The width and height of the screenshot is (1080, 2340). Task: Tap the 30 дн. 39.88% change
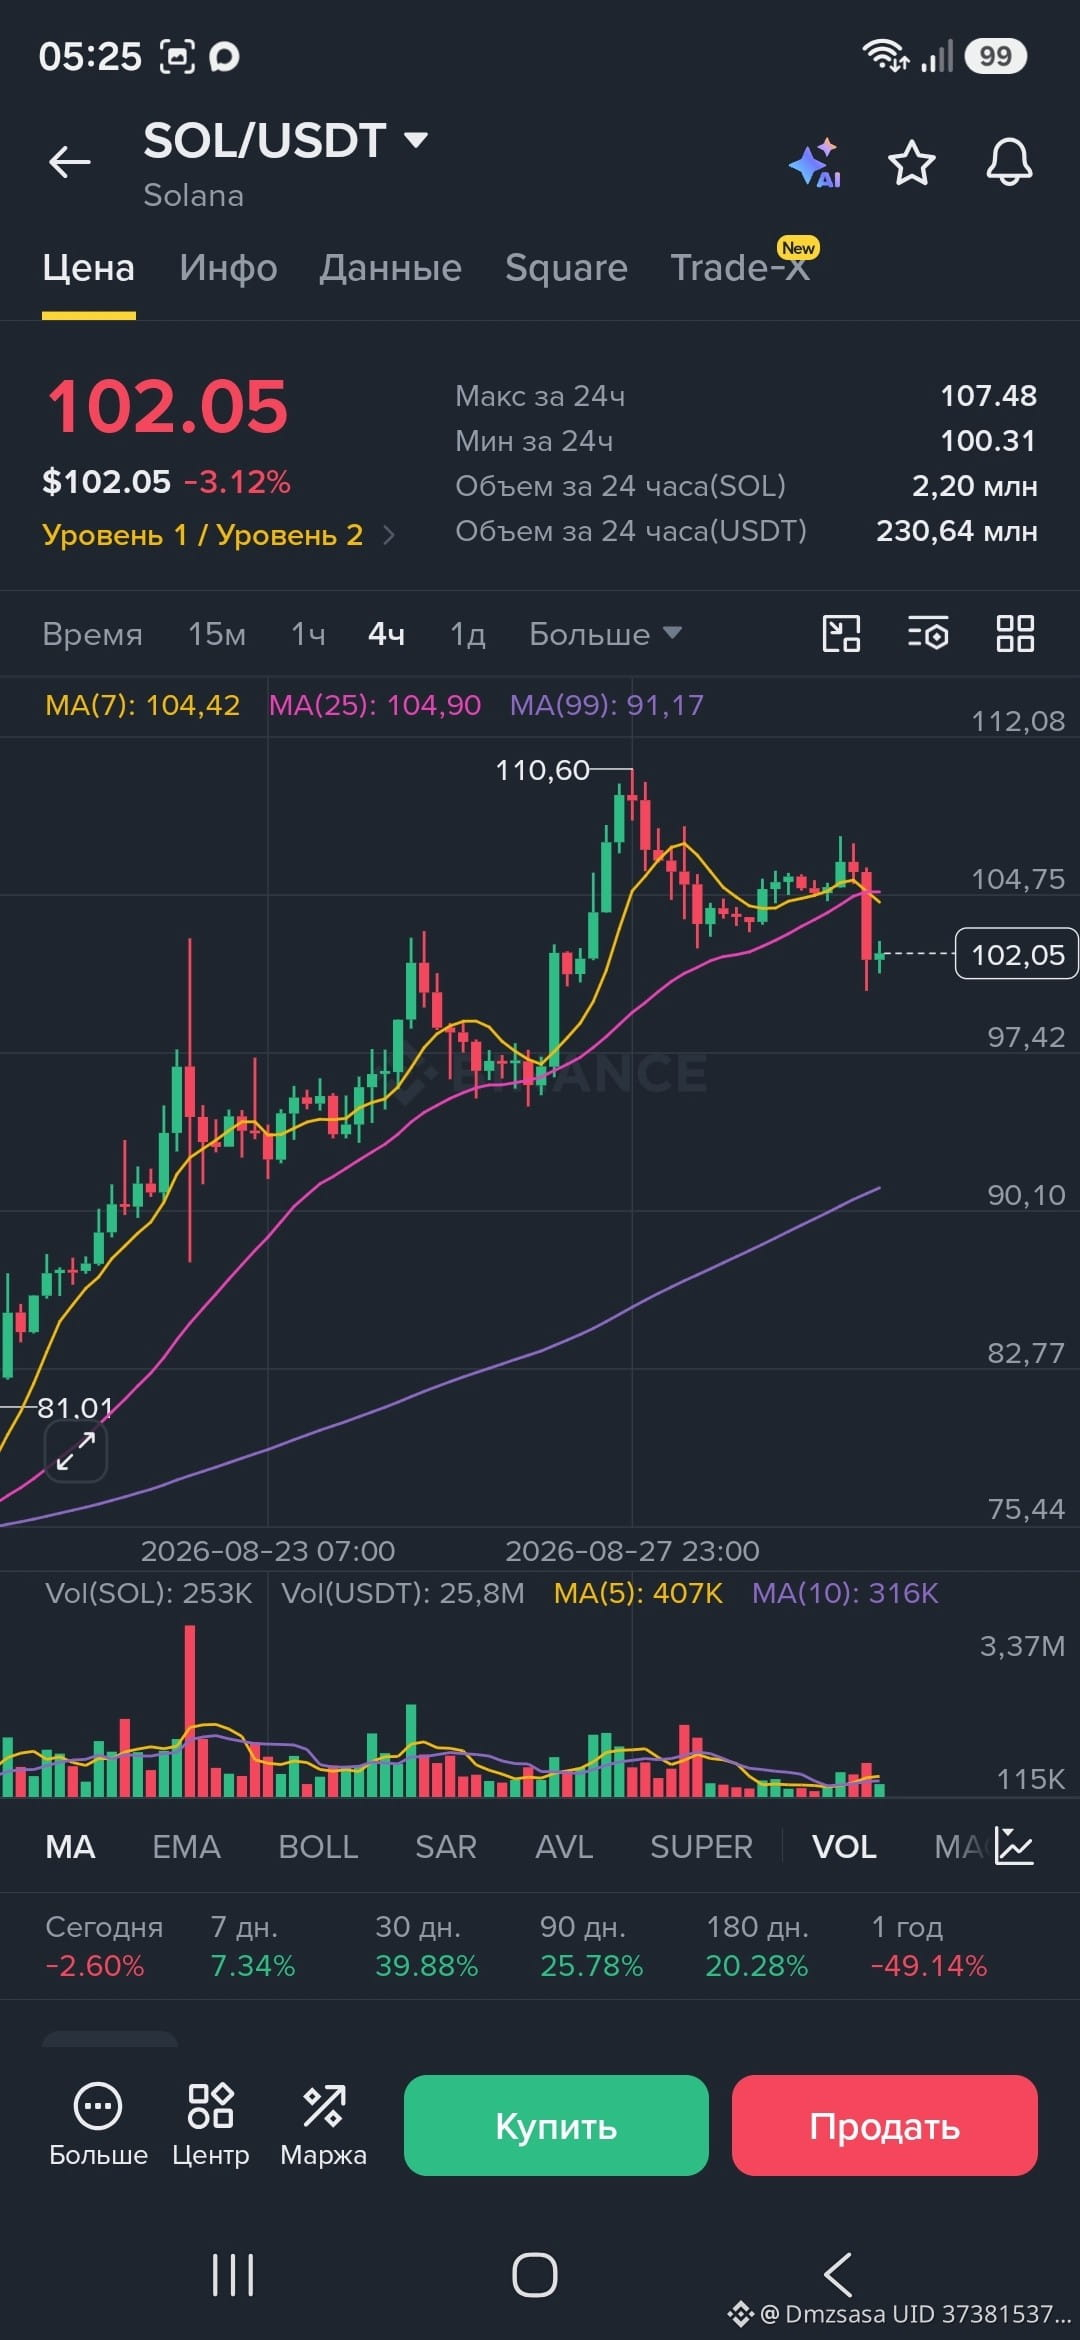tap(427, 1946)
